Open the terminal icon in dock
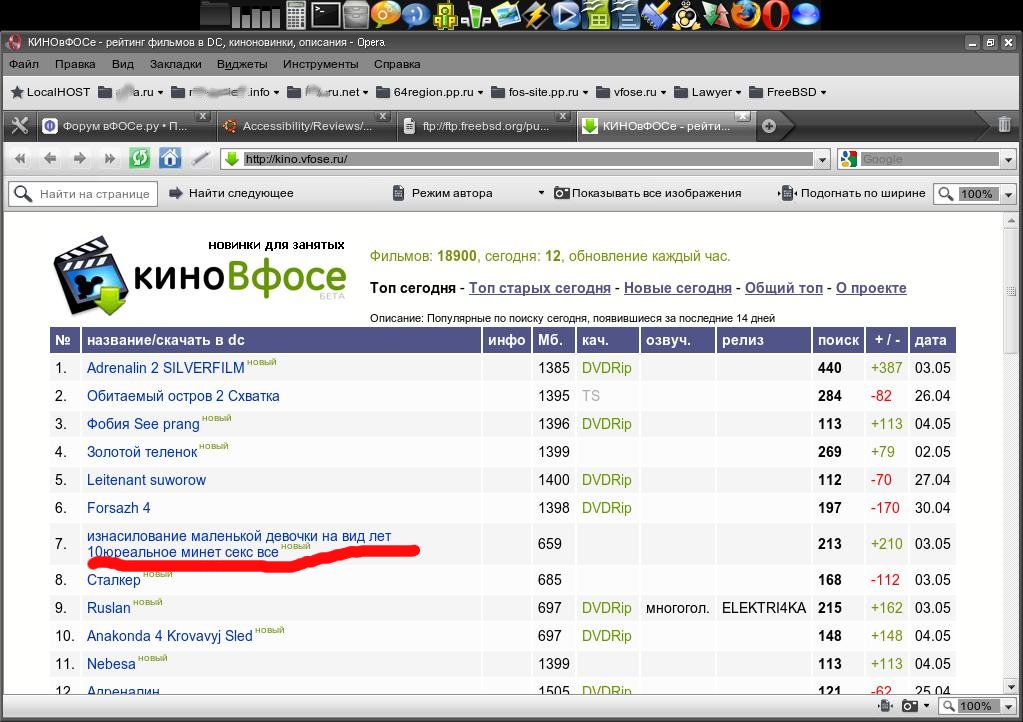The height and width of the screenshot is (722, 1023). 325,14
